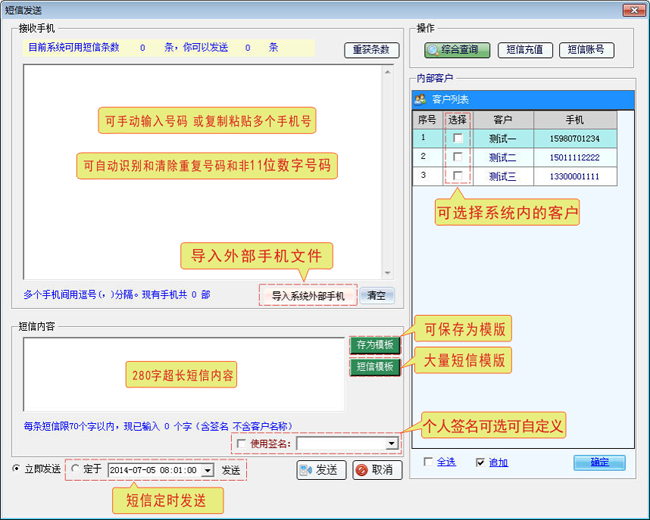Click the 手机 column header
650x520 pixels.
point(574,119)
